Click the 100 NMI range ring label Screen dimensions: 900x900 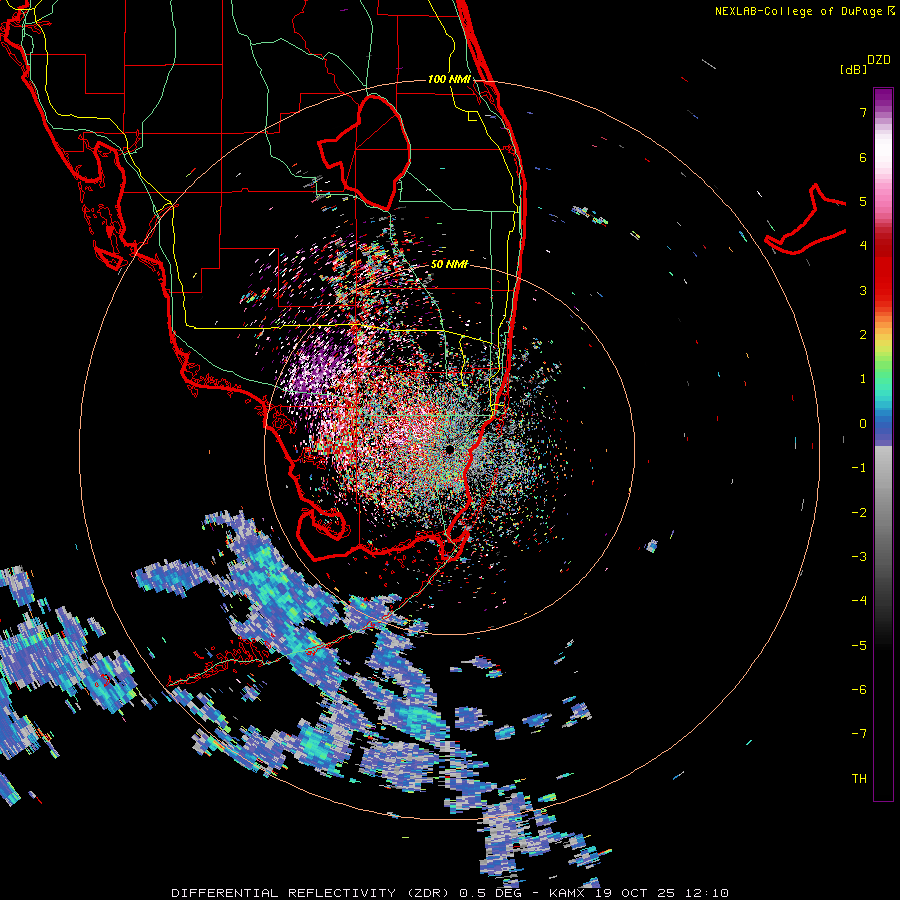point(449,79)
